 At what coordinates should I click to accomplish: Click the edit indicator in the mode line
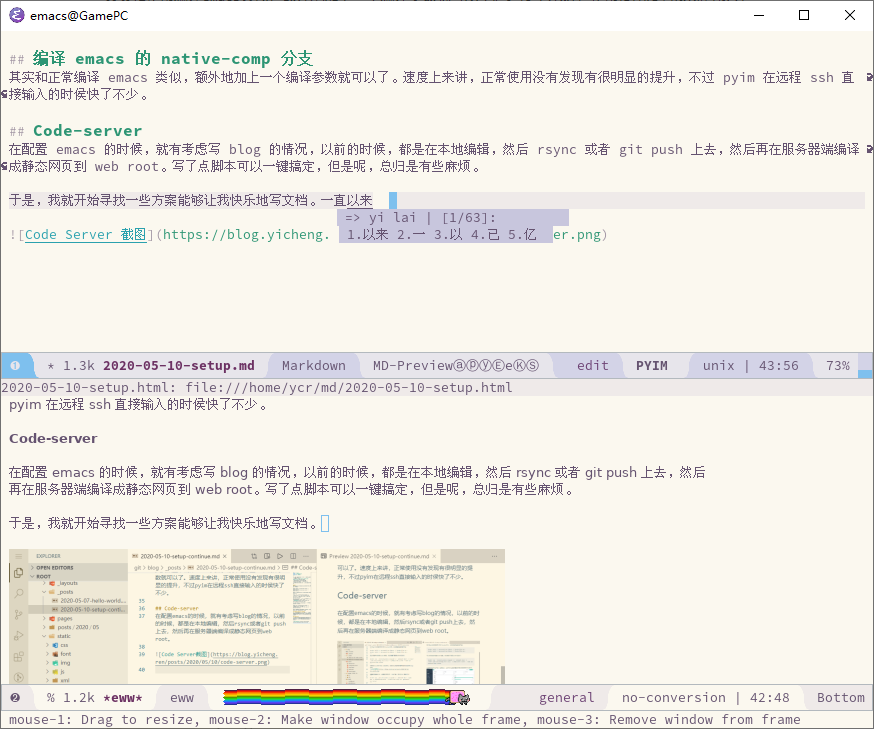pyautogui.click(x=592, y=365)
